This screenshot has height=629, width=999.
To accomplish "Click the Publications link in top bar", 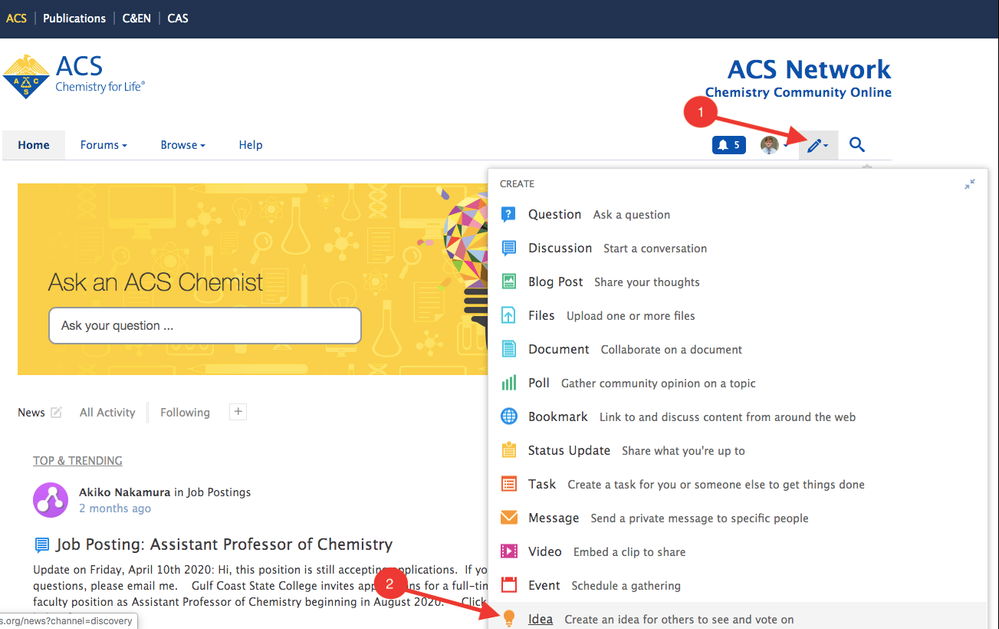I will pyautogui.click(x=74, y=18).
